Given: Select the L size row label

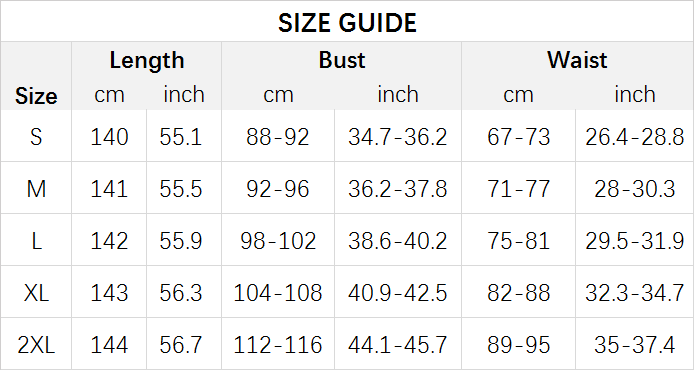Looking at the screenshot, I should tap(36, 241).
